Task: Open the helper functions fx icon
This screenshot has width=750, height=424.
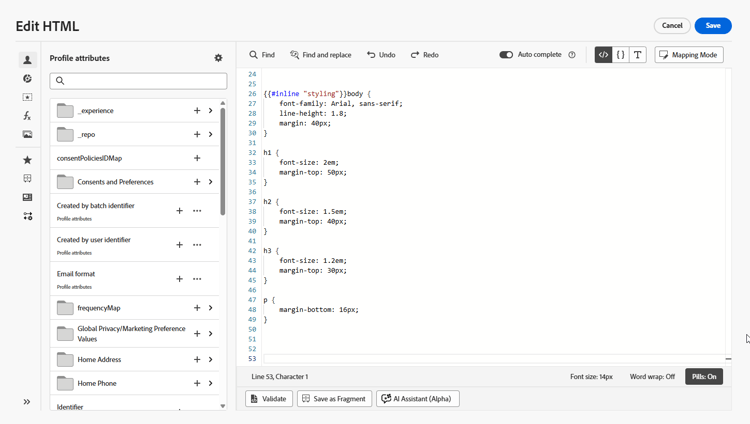Action: point(27,115)
